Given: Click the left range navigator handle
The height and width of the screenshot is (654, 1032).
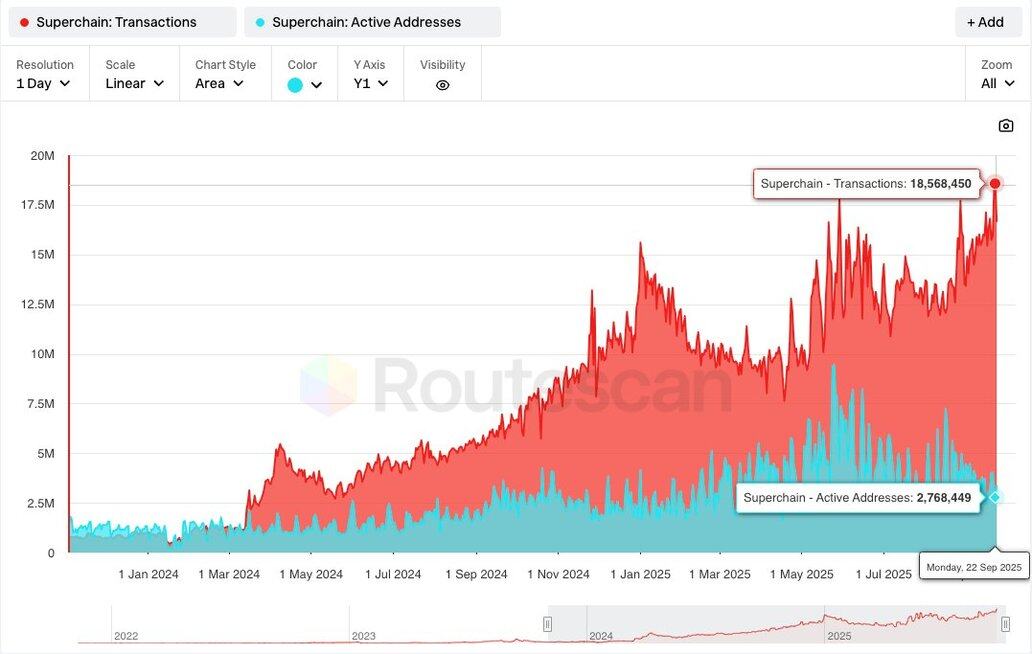Looking at the screenshot, I should 547,624.
